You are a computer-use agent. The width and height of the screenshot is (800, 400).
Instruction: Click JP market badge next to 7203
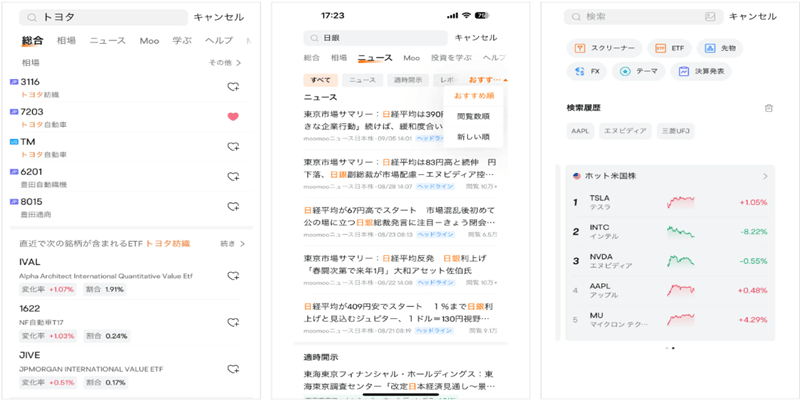click(14, 112)
